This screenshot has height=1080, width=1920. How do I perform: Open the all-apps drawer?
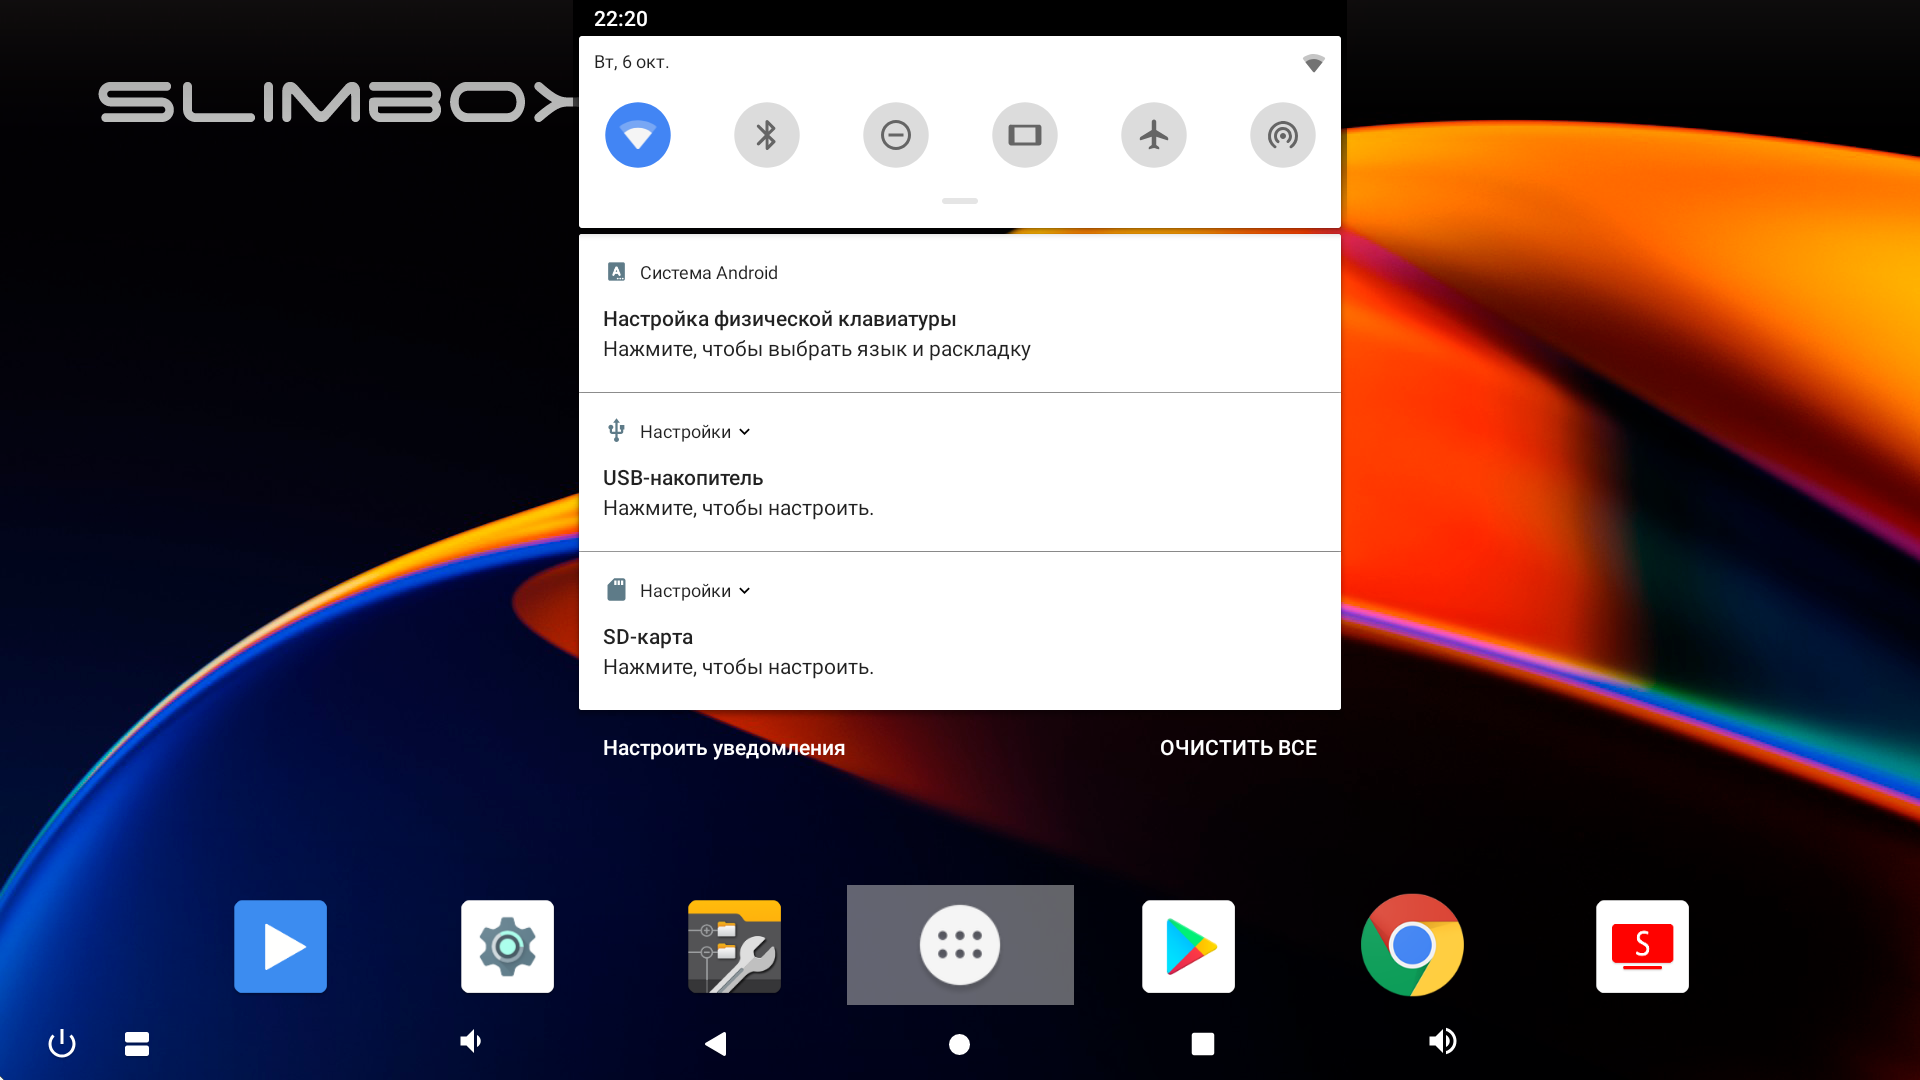point(959,945)
